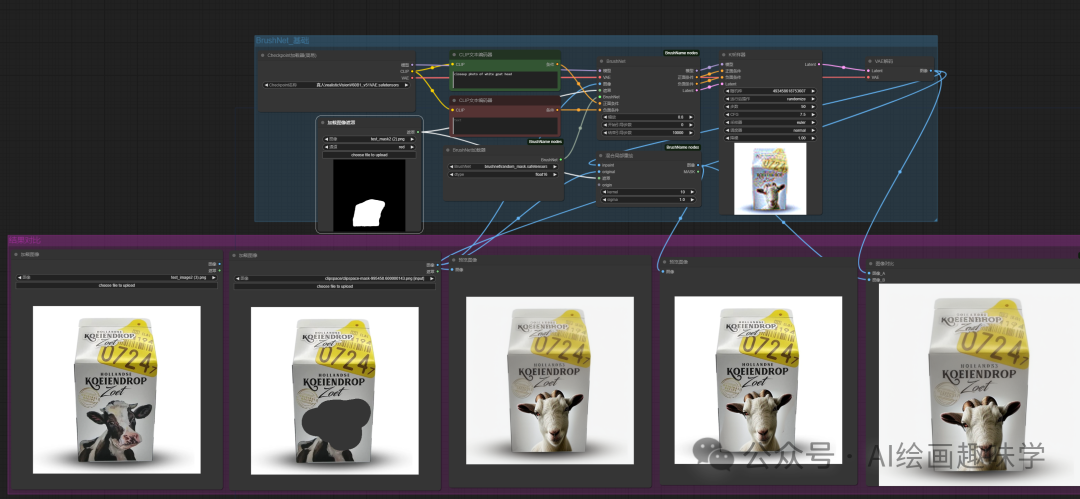Viewport: 1080px width, 499px height.
Task: Increment the K sampler seed number
Action: 813,90
